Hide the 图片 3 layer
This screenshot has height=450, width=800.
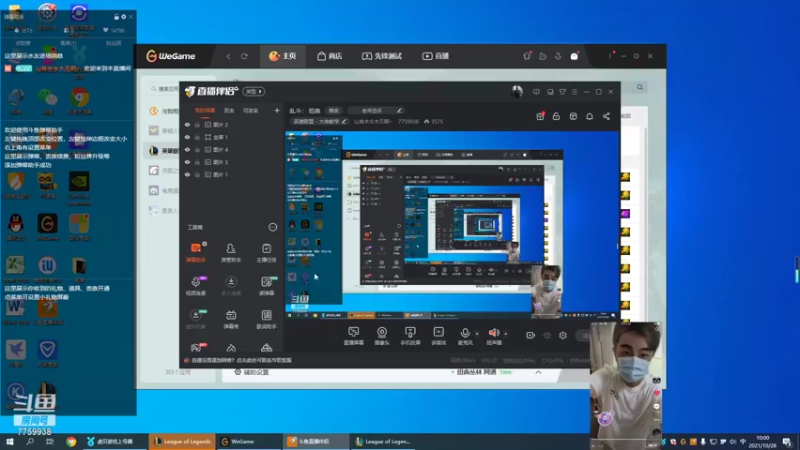pyautogui.click(x=187, y=162)
